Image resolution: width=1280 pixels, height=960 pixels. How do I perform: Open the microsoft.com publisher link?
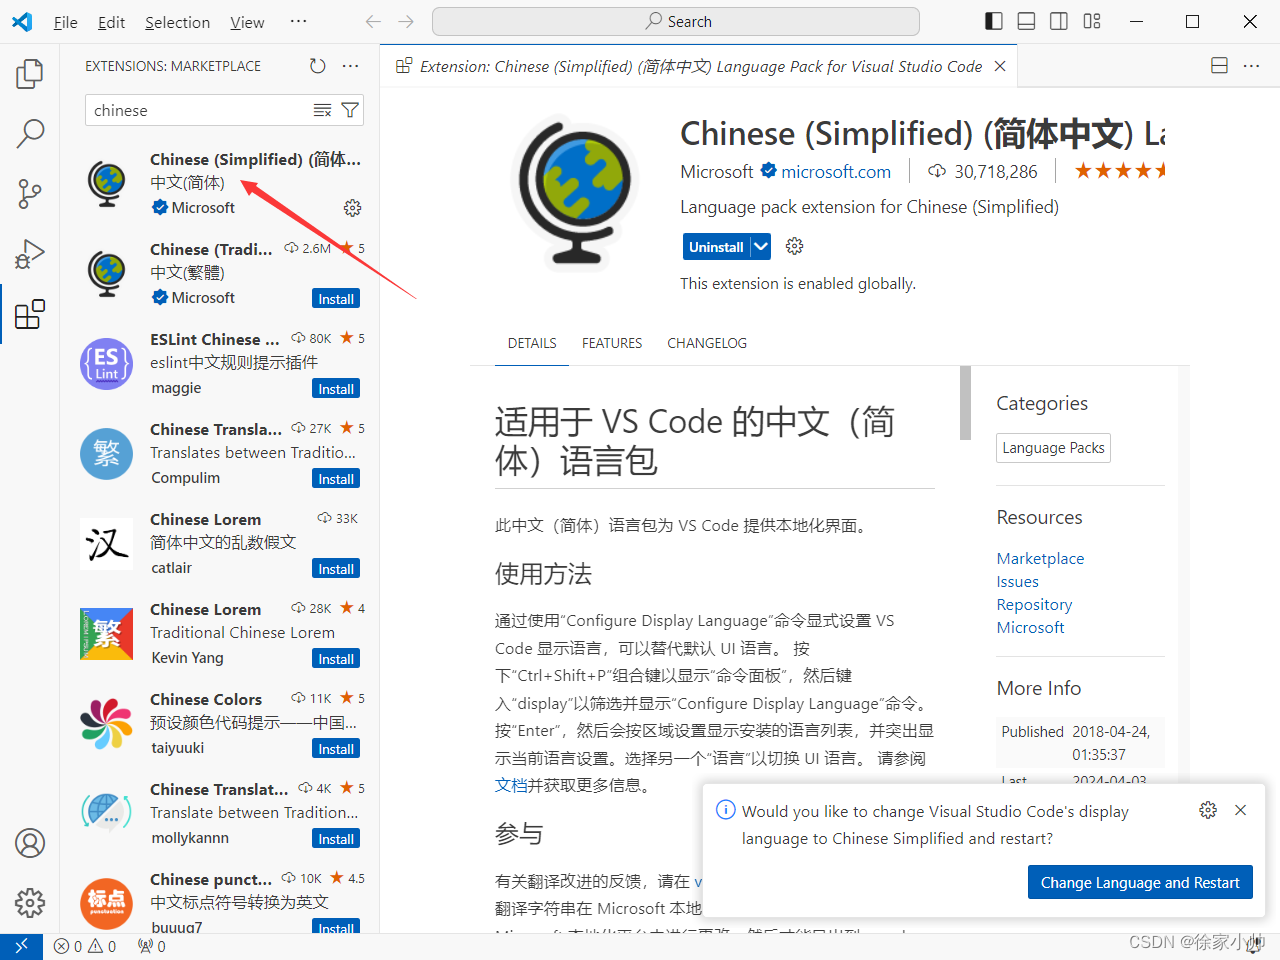tap(836, 172)
